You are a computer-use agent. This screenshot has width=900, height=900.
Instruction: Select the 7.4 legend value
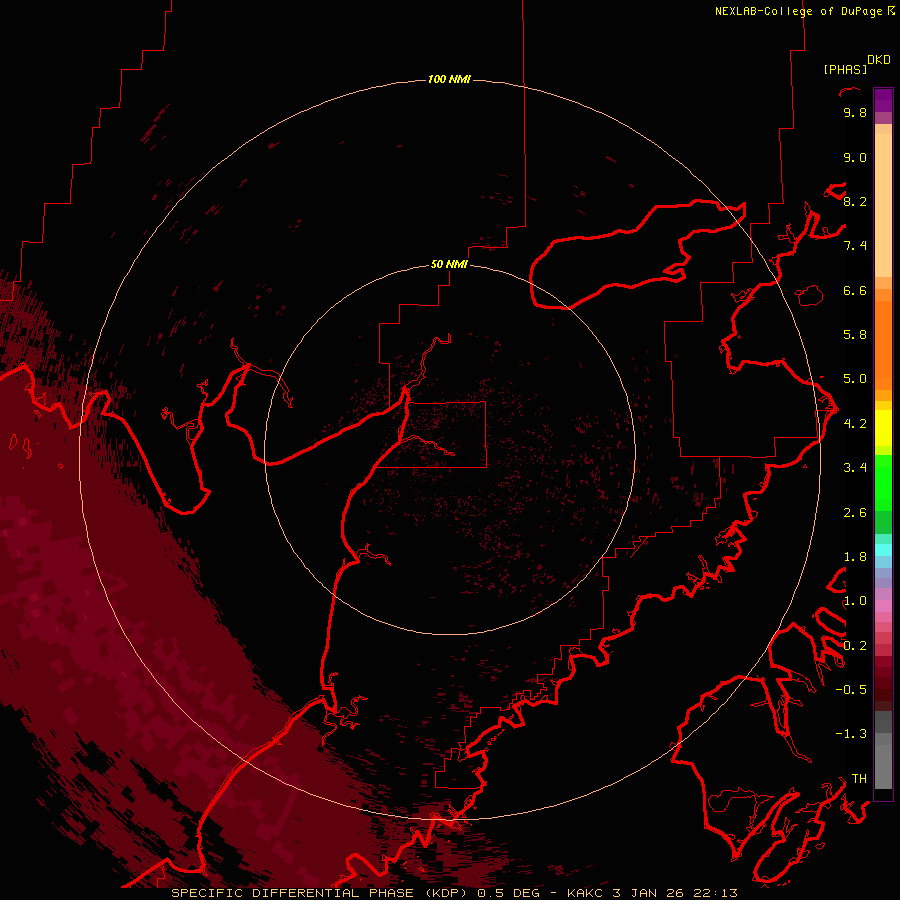coord(855,246)
